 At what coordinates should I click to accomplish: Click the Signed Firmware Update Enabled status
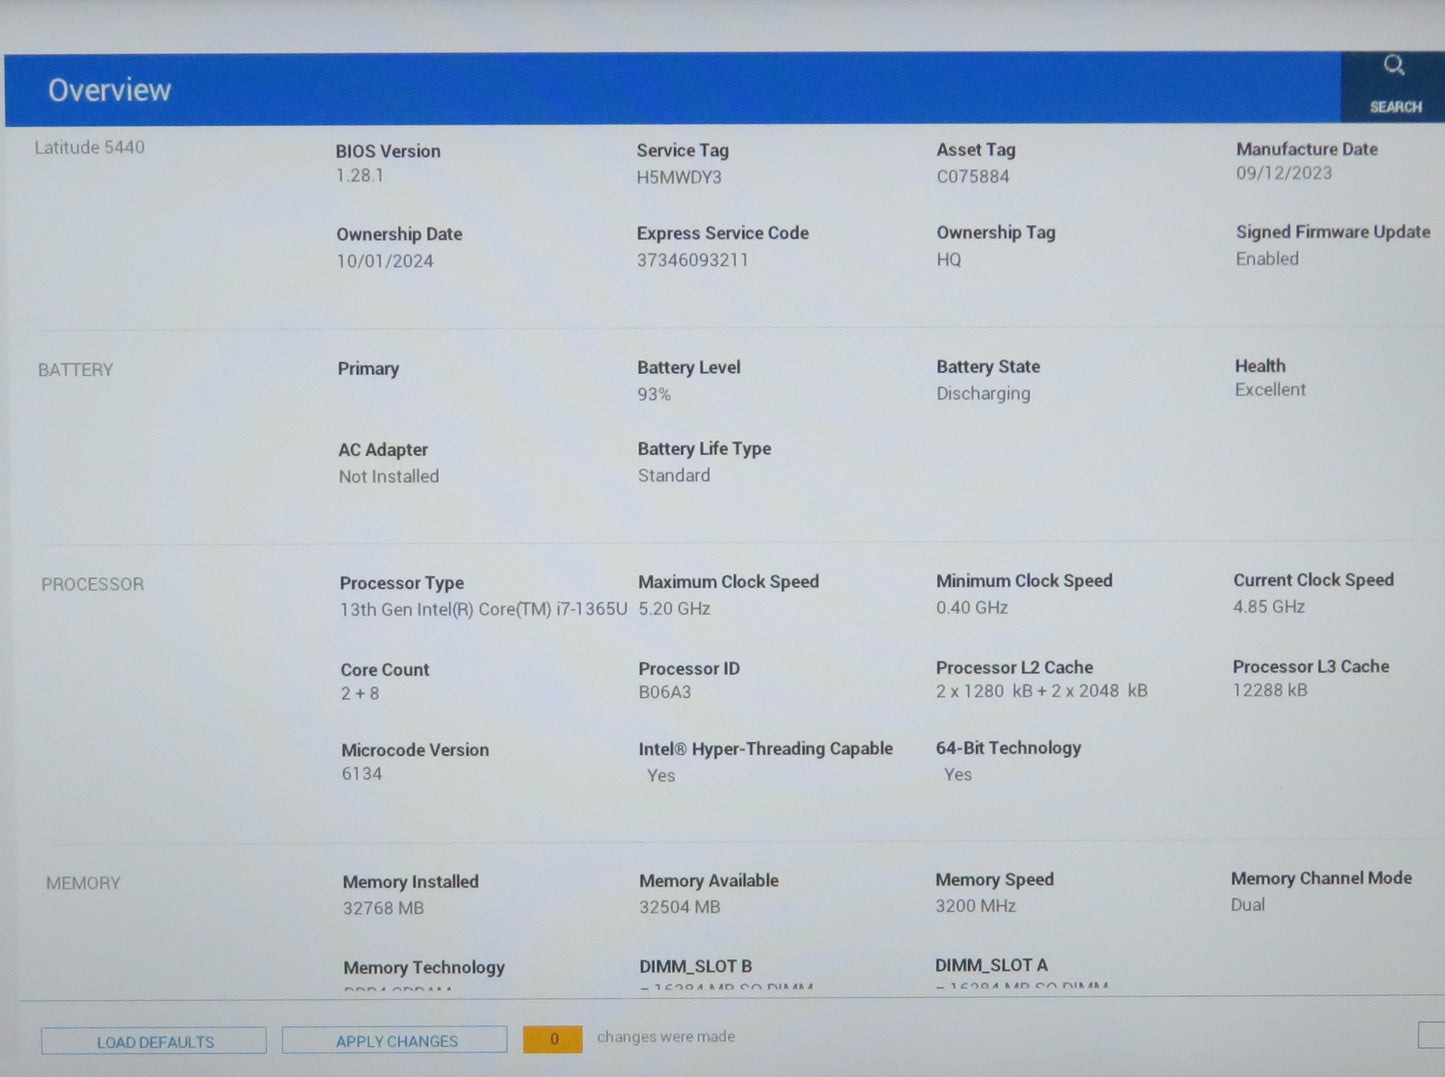[x=1332, y=245]
